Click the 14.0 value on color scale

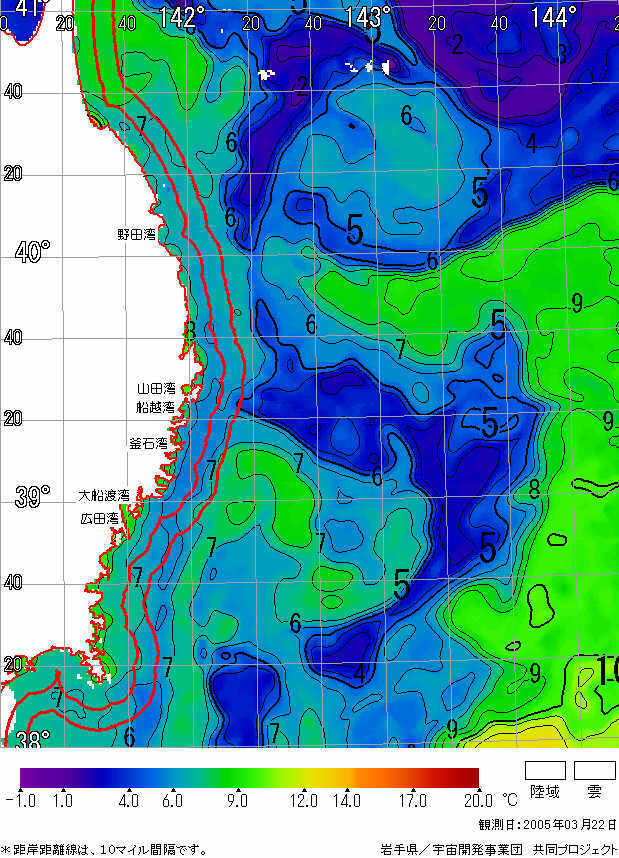348,801
